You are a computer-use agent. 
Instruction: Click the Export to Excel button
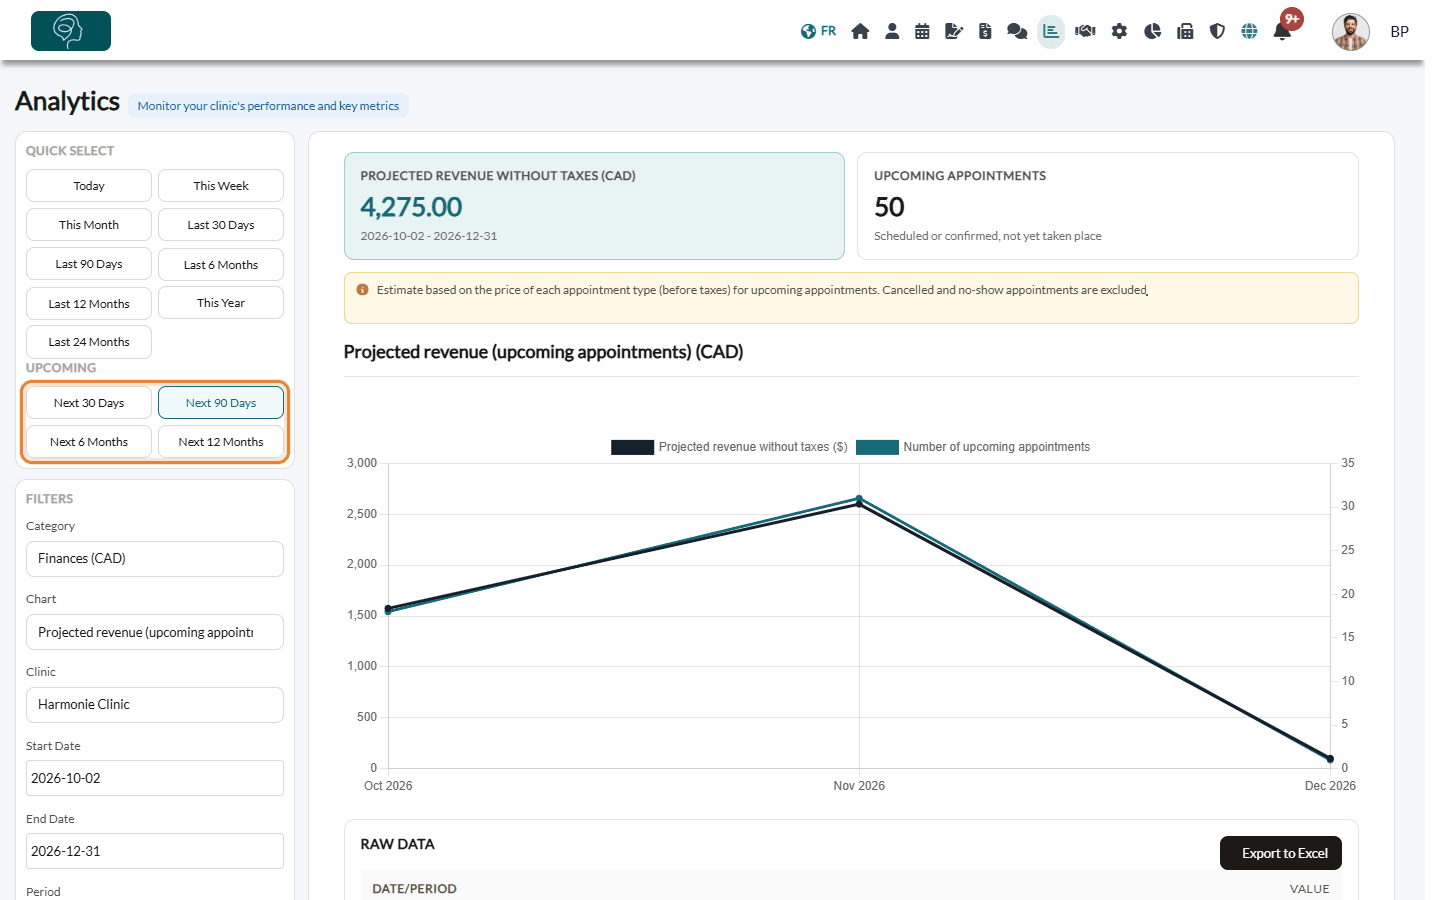[1281, 853]
